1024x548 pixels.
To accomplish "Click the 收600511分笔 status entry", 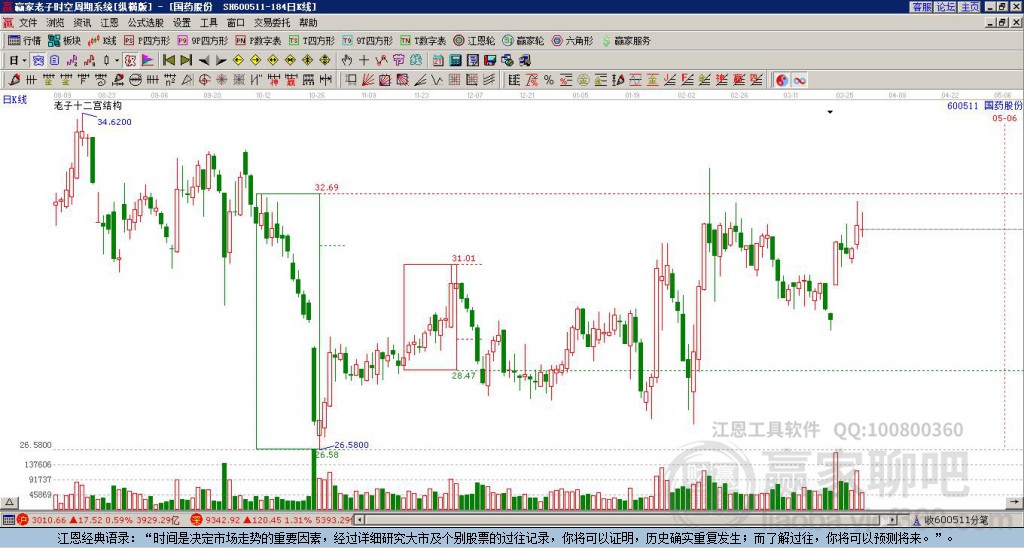I will pos(950,520).
